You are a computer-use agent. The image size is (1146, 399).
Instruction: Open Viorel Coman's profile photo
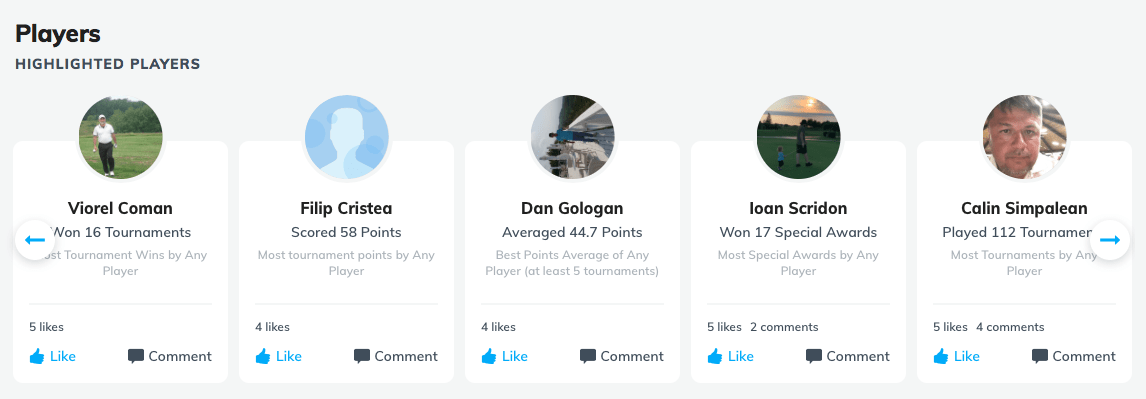[121, 137]
